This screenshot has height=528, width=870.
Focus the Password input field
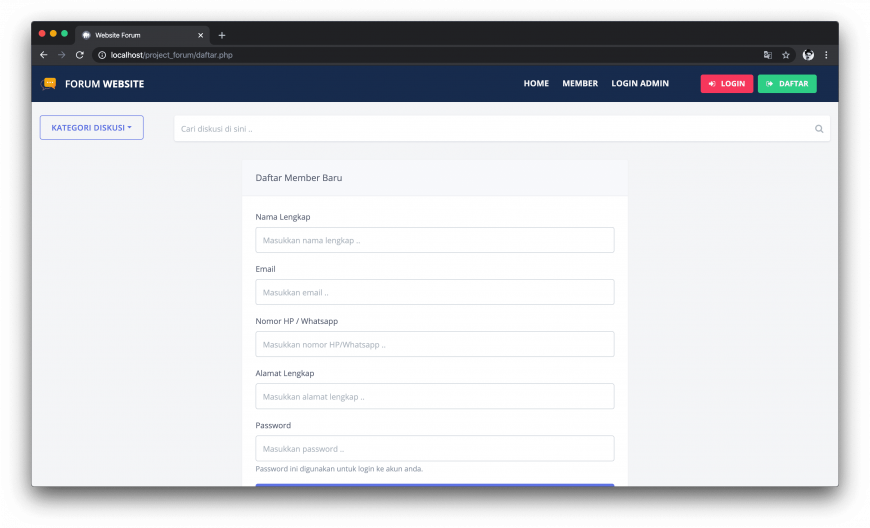coord(435,449)
